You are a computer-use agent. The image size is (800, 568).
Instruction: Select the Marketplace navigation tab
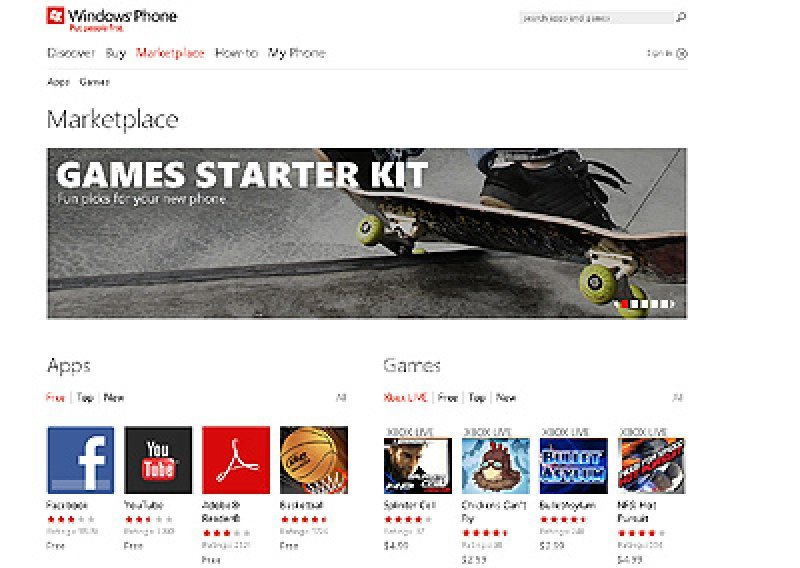point(170,53)
